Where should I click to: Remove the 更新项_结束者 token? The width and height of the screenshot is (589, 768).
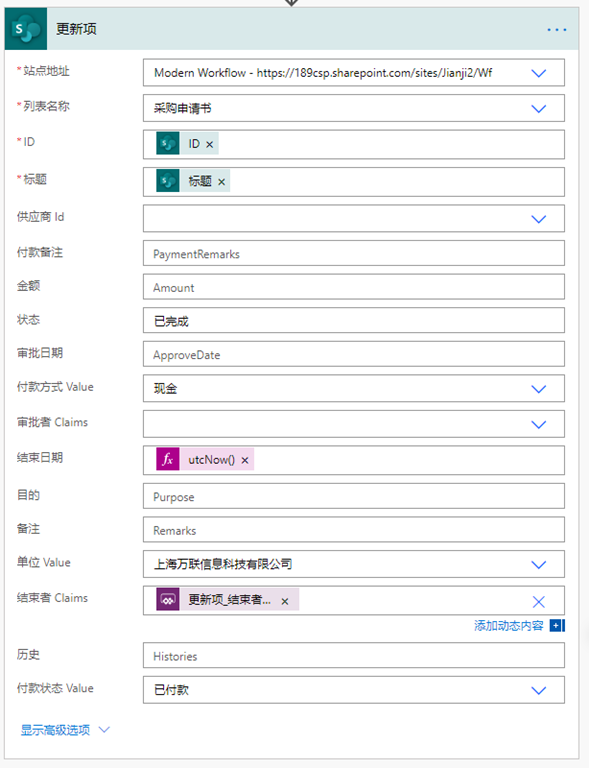pyautogui.click(x=284, y=601)
